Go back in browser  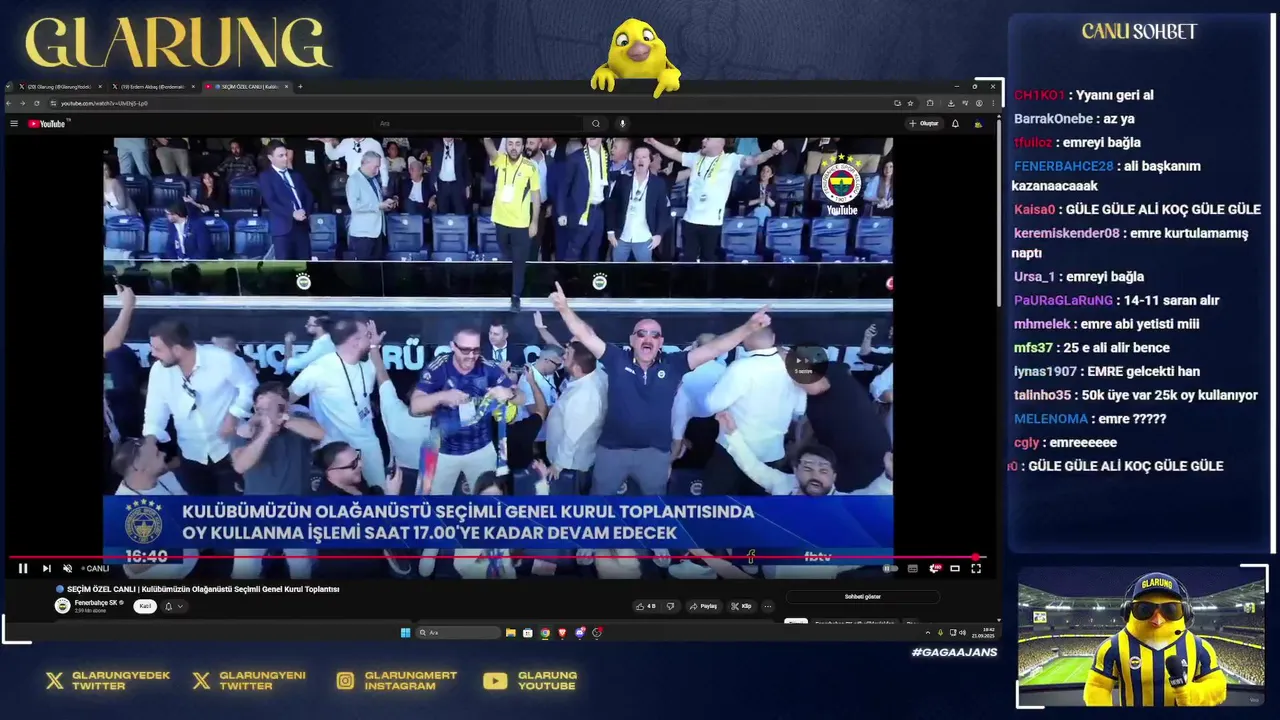click(10, 103)
